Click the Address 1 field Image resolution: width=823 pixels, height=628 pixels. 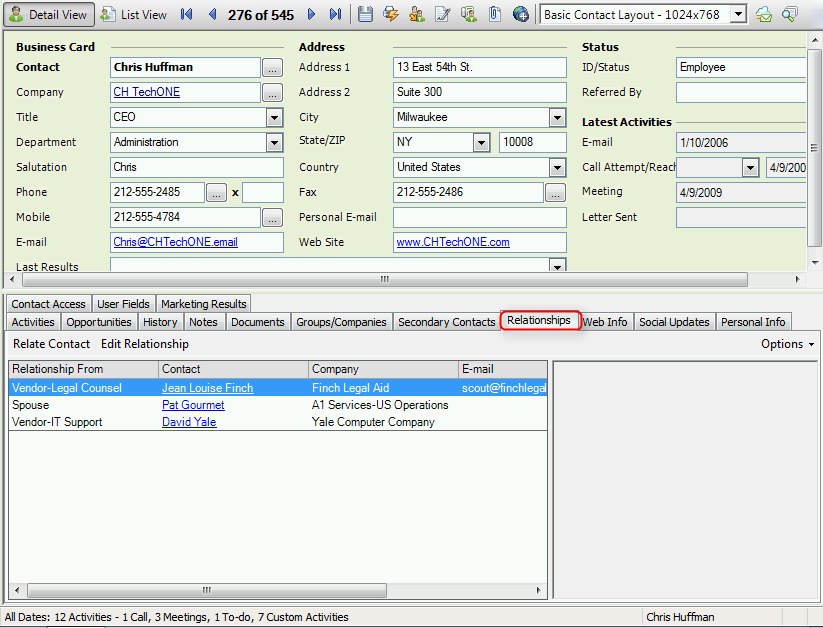[479, 67]
